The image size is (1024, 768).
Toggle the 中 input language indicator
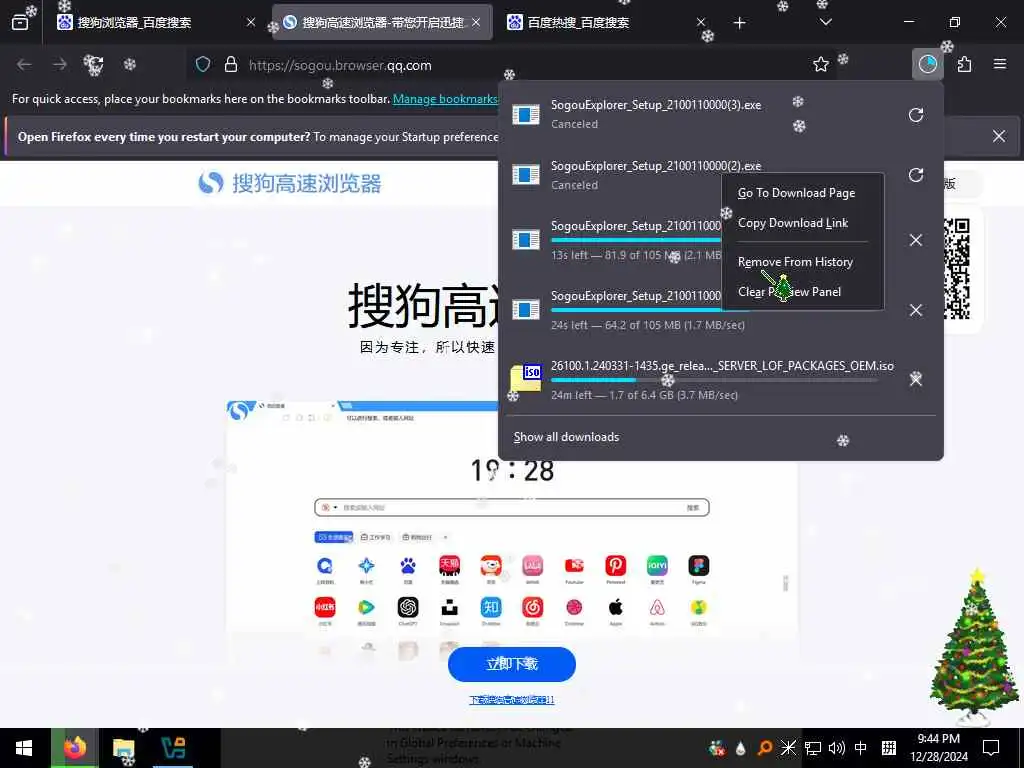(x=861, y=748)
